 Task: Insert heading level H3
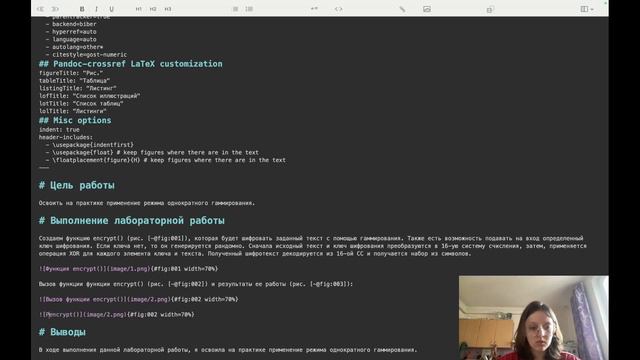(168, 9)
